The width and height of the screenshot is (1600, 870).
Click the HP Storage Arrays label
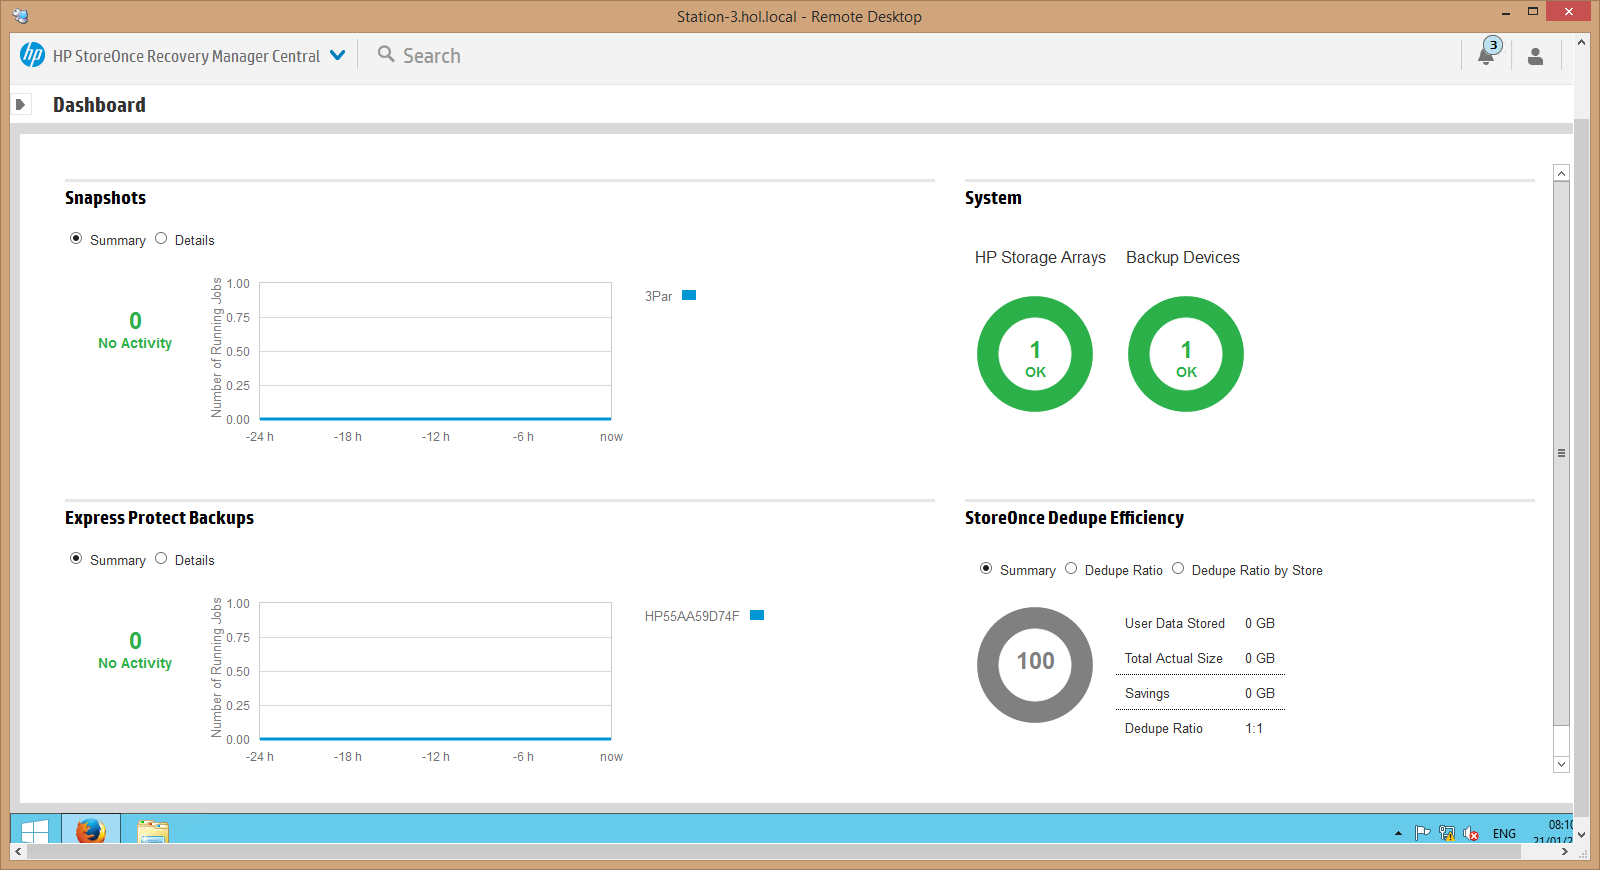coord(1040,257)
